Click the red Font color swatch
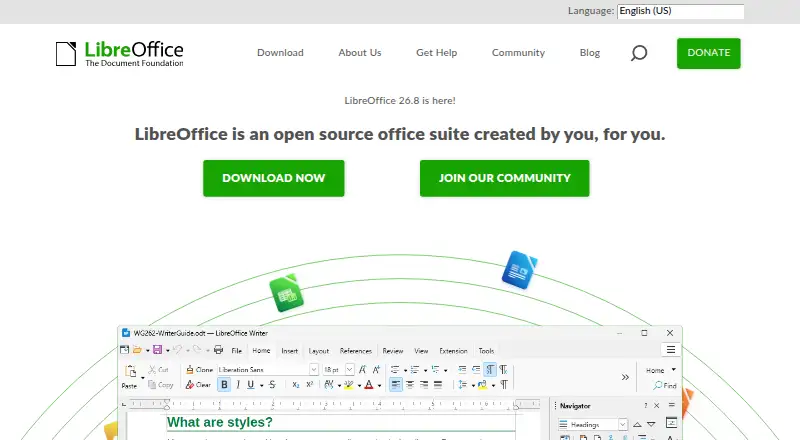This screenshot has width=800, height=440. (369, 385)
